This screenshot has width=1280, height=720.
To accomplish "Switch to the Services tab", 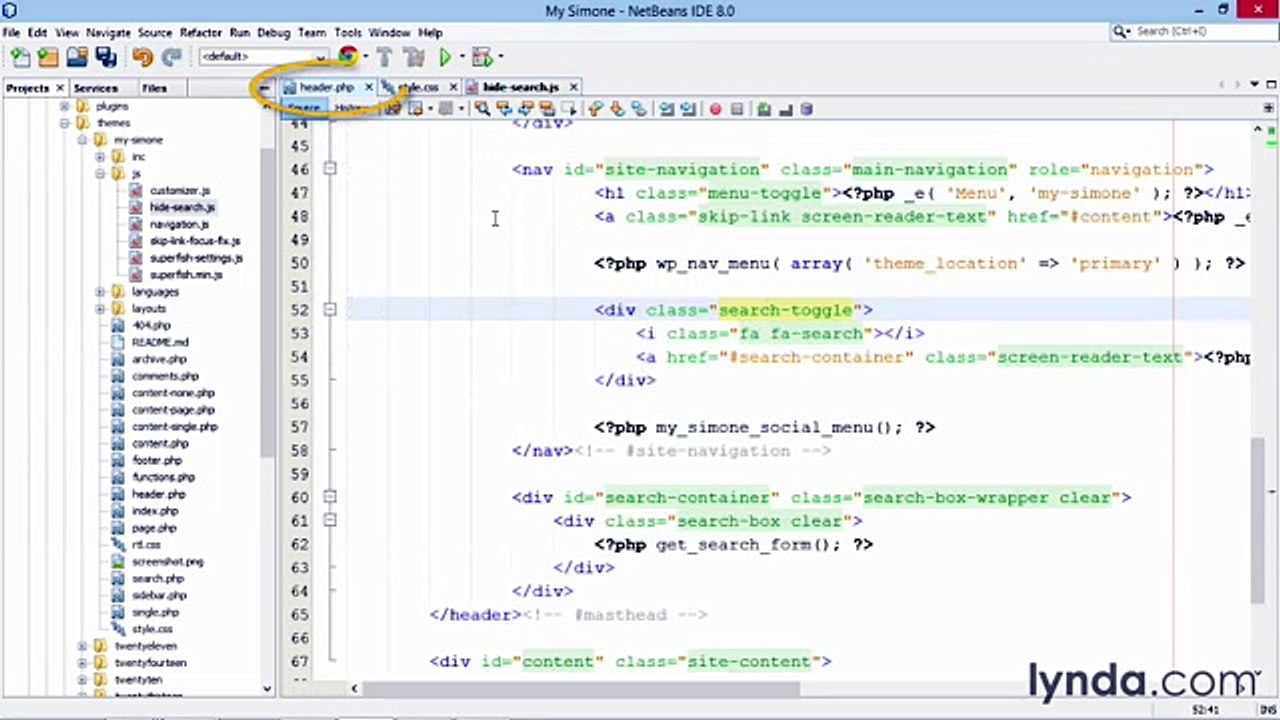I will click(x=96, y=88).
